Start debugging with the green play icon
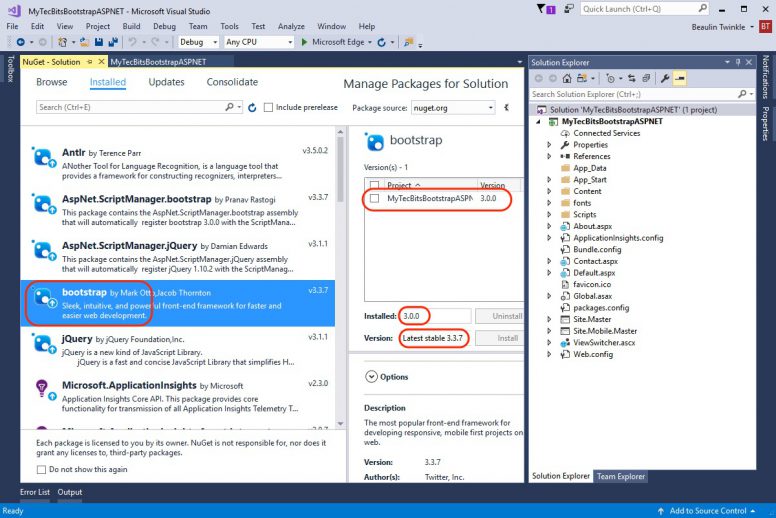Screen dimensions: 776x518 click(x=304, y=42)
